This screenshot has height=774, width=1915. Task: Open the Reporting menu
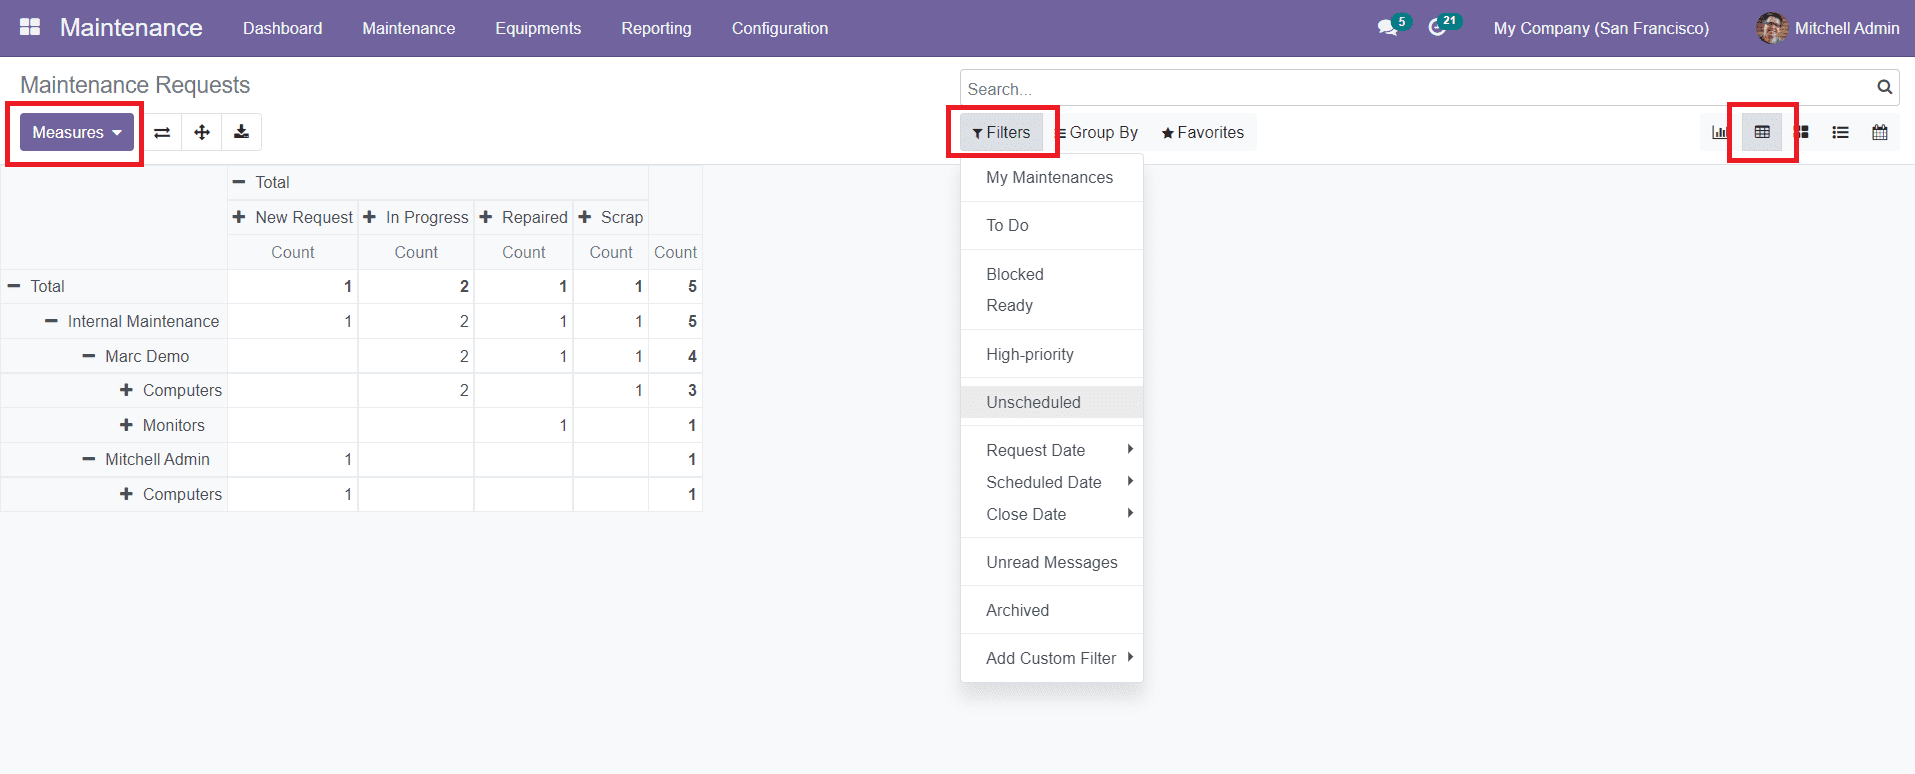pos(656,28)
